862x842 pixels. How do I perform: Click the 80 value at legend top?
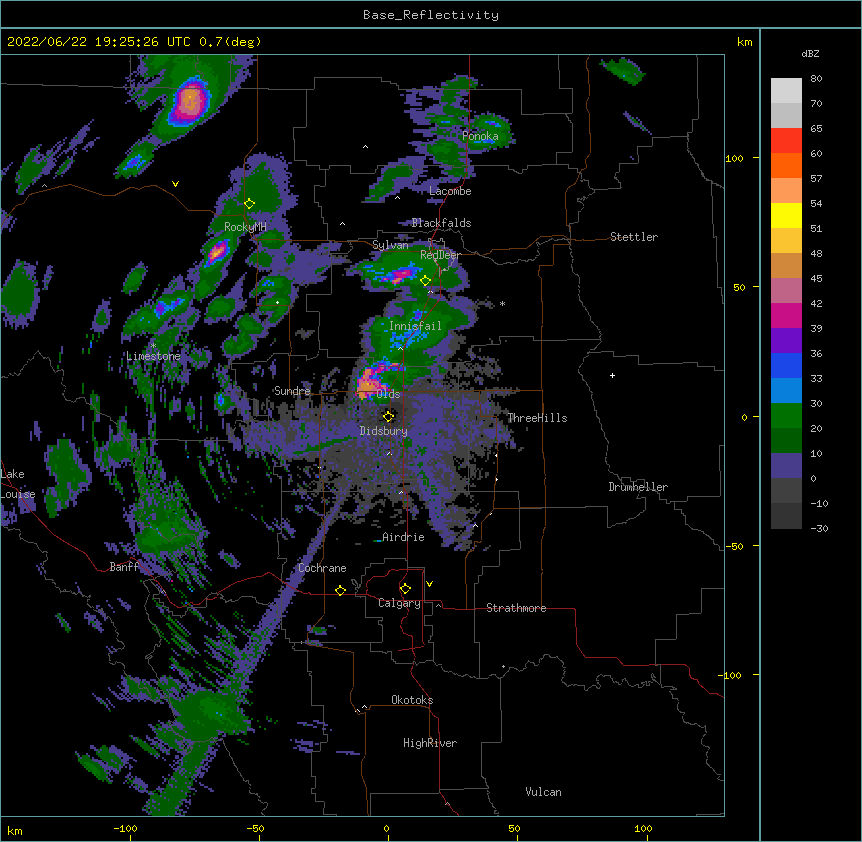click(816, 79)
